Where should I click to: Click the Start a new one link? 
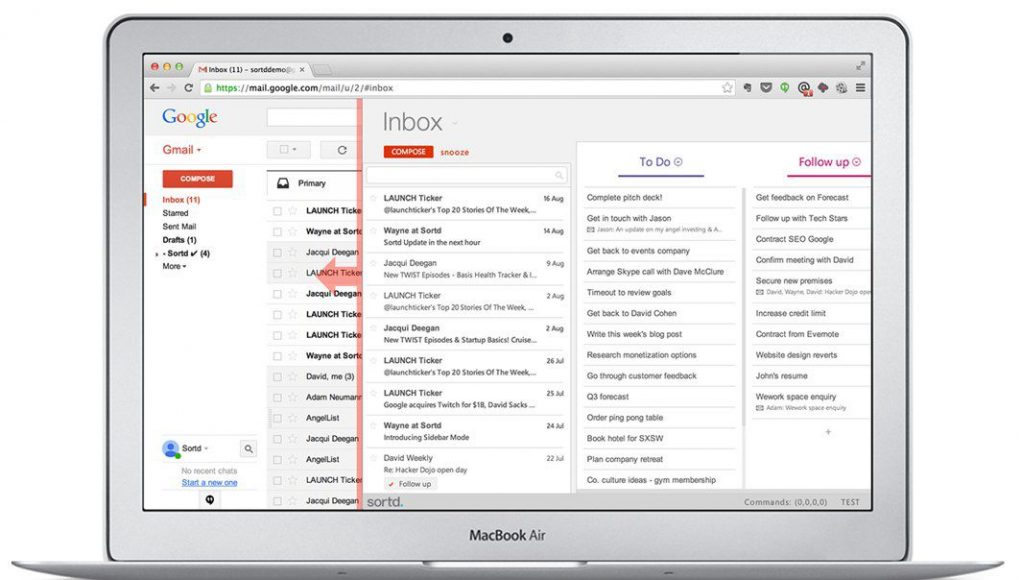click(x=209, y=482)
